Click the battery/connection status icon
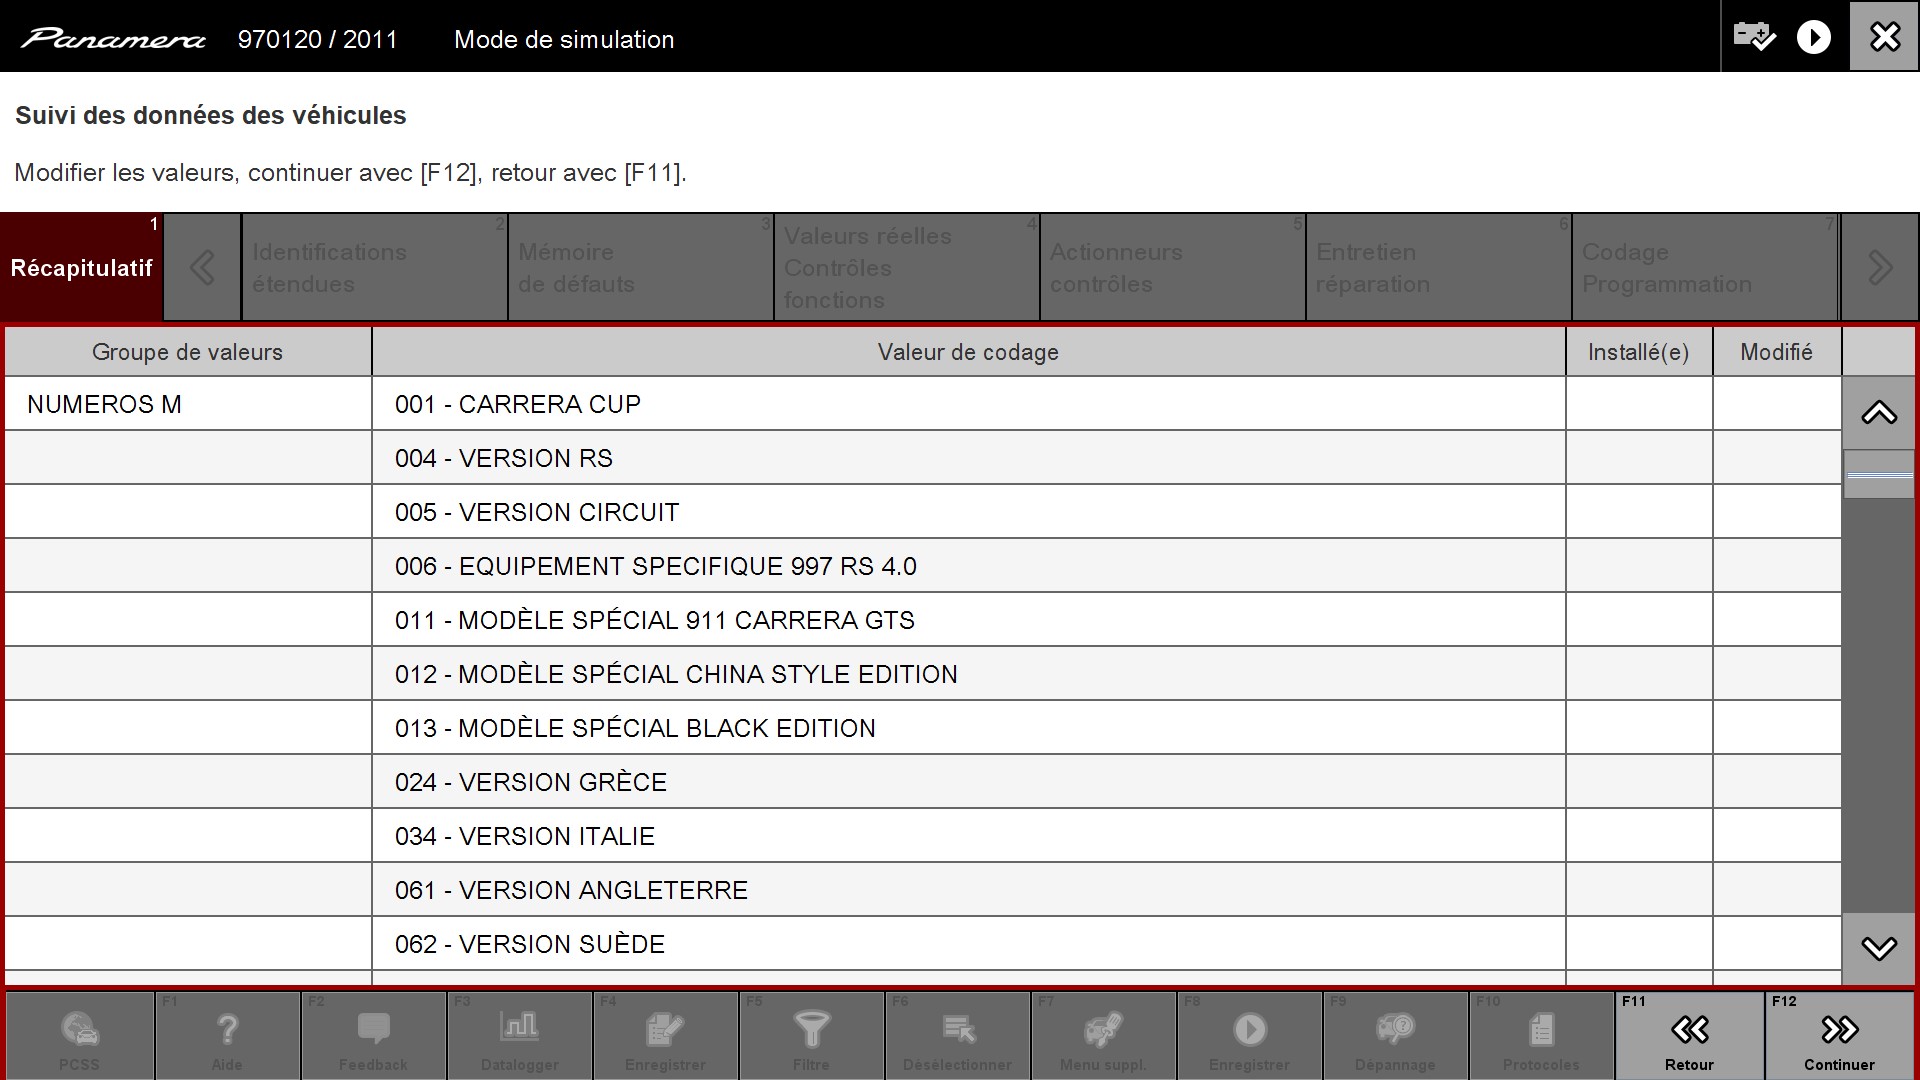The width and height of the screenshot is (1920, 1080). coord(1754,37)
